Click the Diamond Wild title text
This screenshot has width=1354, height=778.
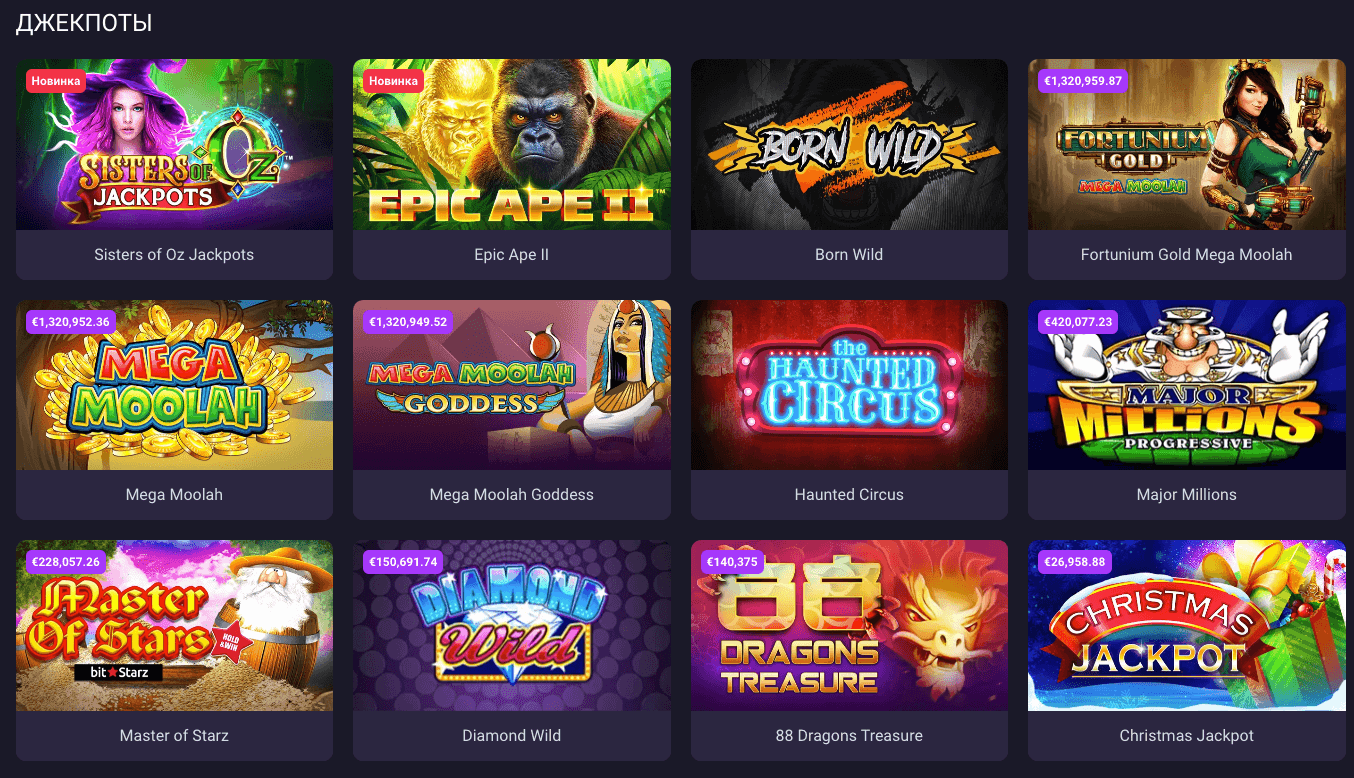click(x=512, y=735)
